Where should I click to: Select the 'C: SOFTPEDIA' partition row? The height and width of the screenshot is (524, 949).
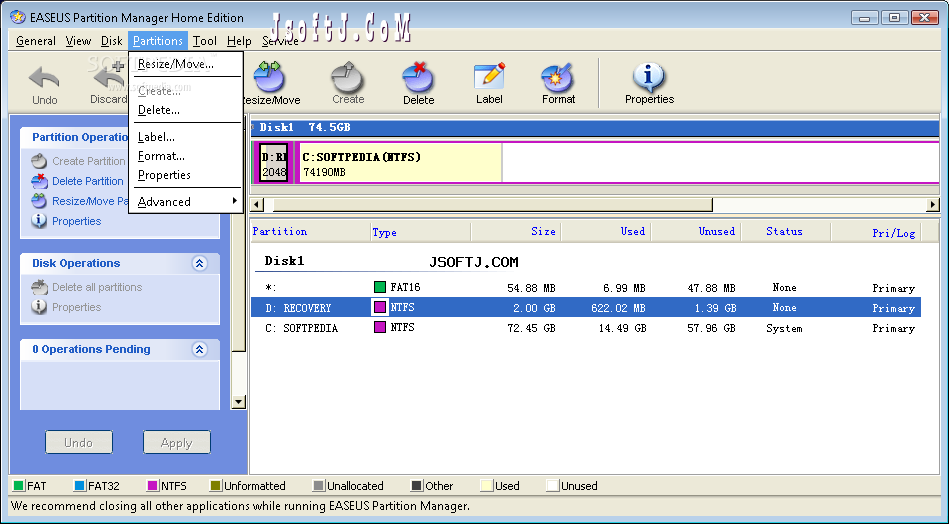pyautogui.click(x=586, y=328)
